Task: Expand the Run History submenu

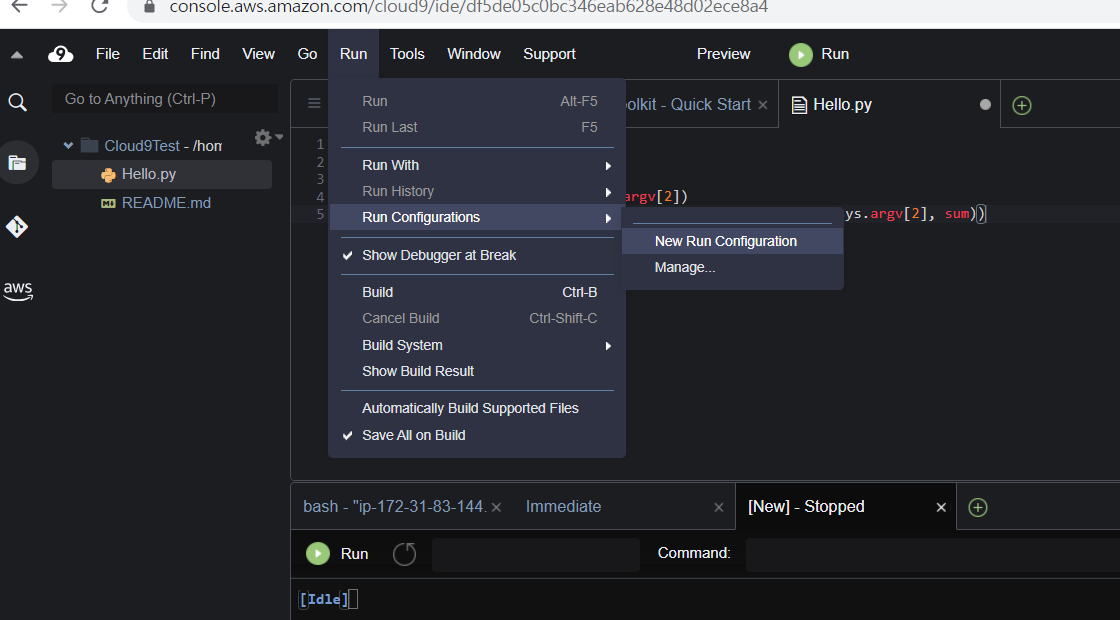Action: (x=478, y=191)
